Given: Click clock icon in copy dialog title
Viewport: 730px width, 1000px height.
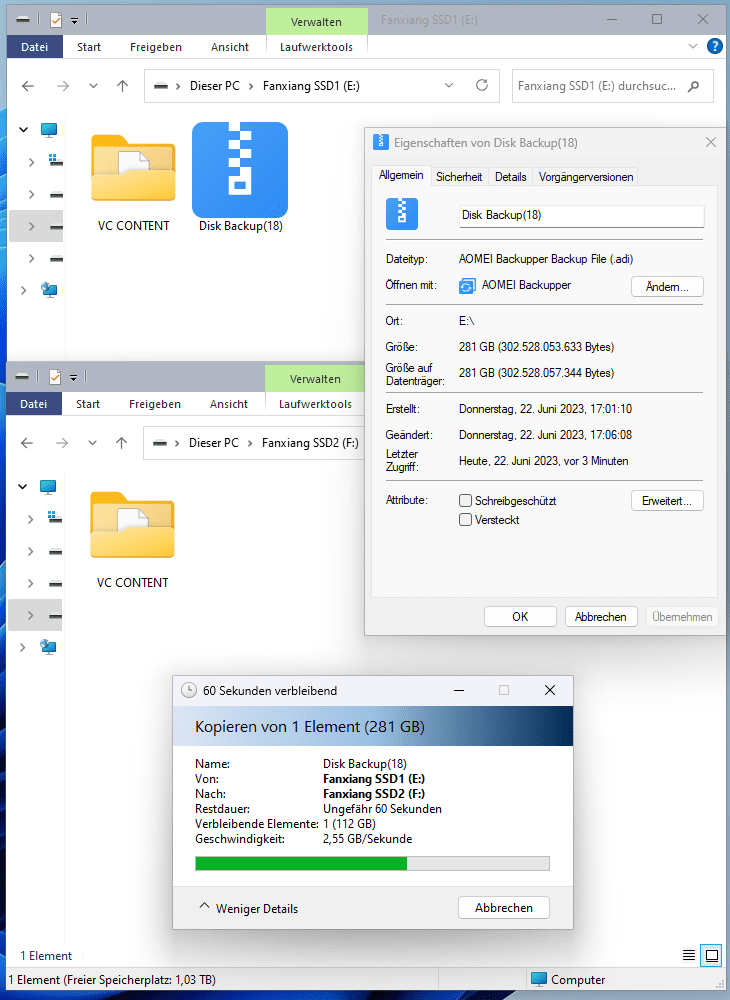Looking at the screenshot, I should (189, 690).
